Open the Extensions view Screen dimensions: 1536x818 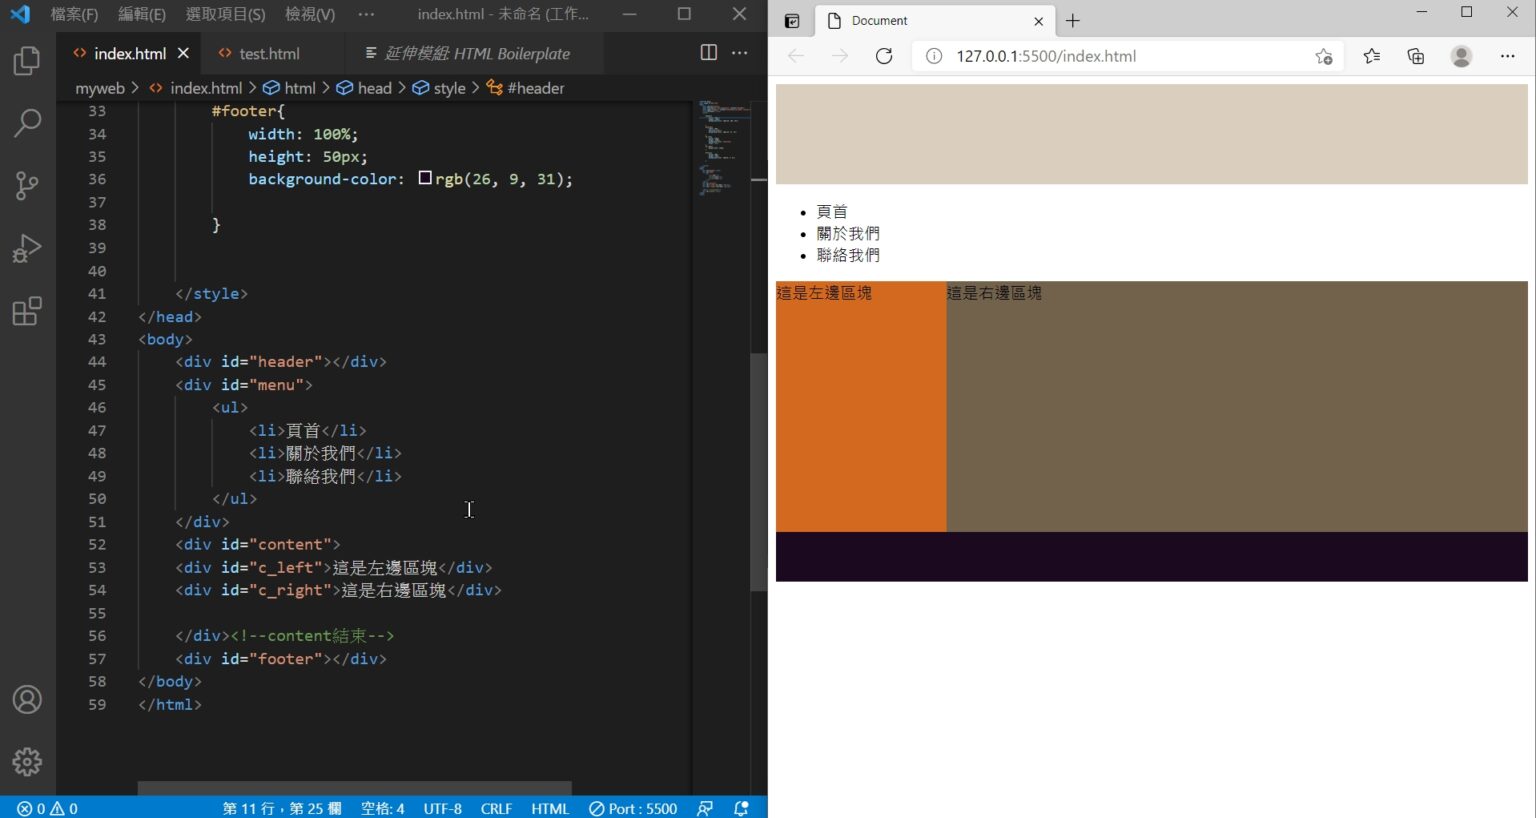pyautogui.click(x=27, y=311)
